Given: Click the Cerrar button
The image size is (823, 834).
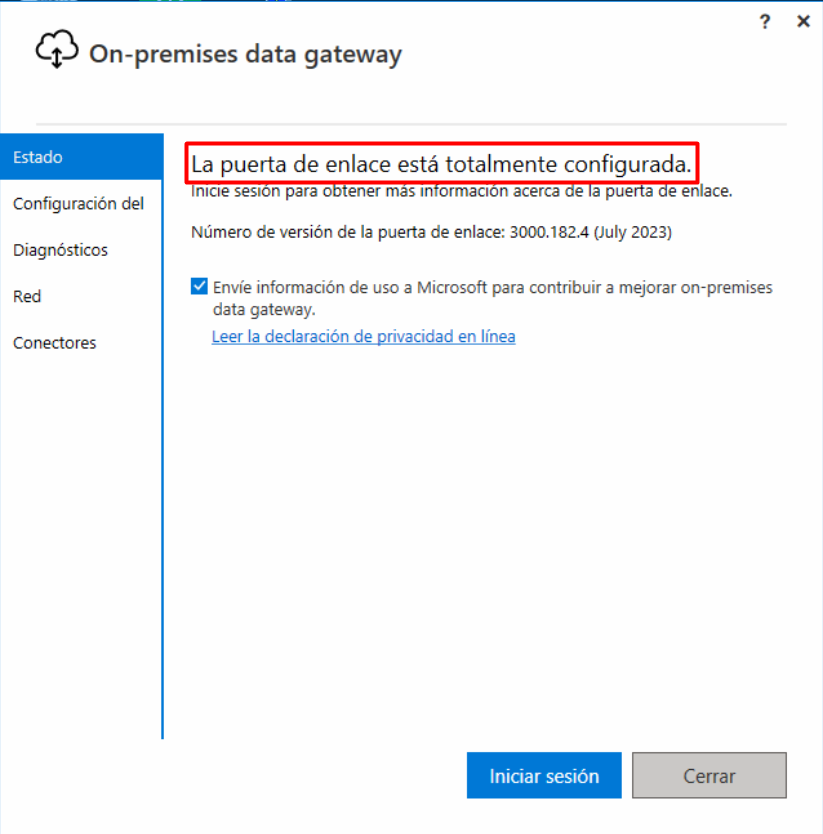Looking at the screenshot, I should coord(709,775).
